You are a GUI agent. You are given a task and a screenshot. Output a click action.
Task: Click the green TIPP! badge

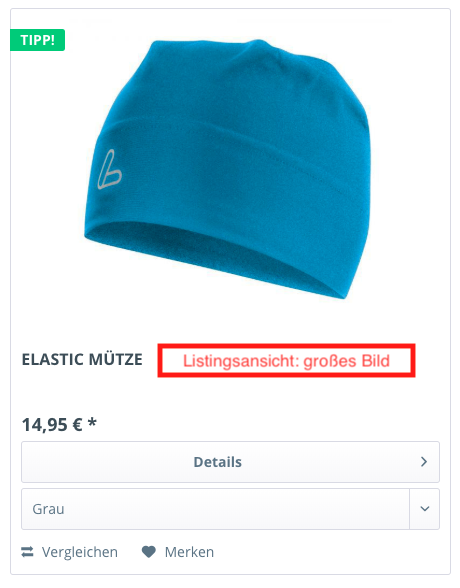37,40
